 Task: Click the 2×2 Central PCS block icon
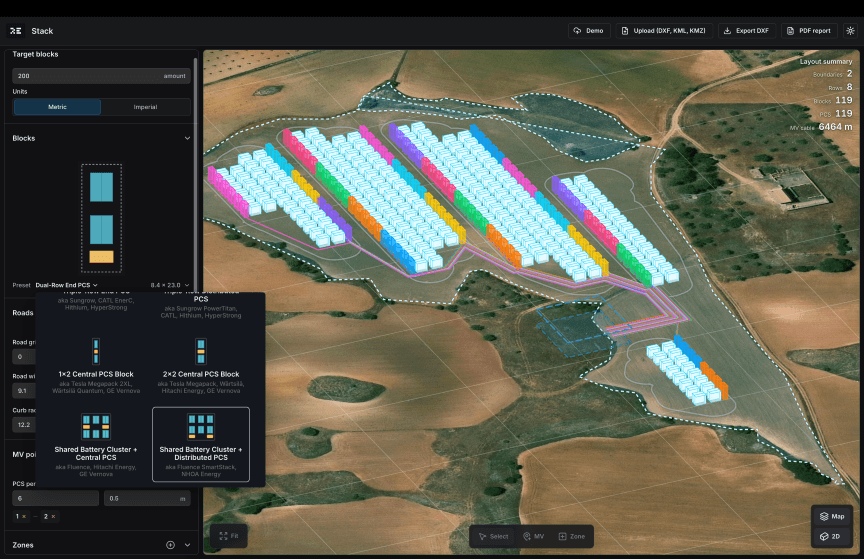click(x=201, y=351)
